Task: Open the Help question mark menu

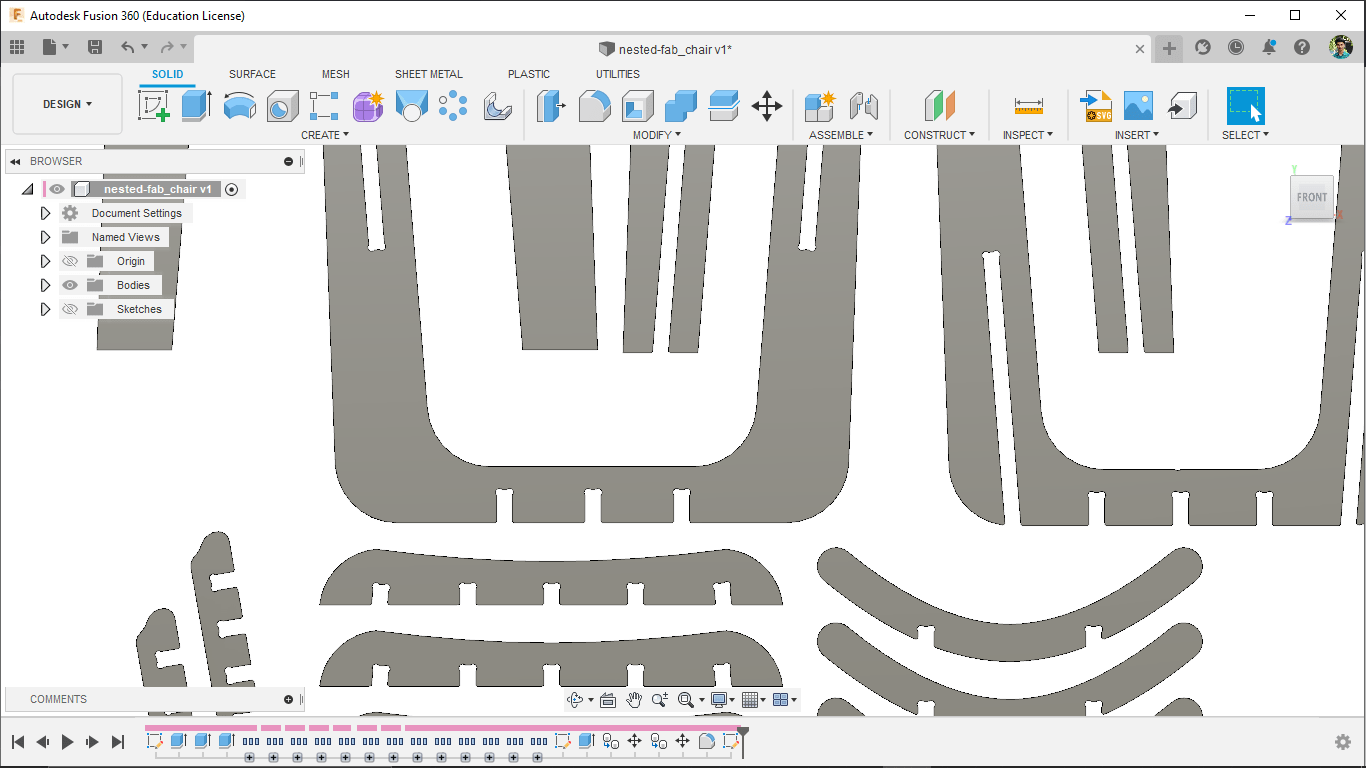Action: [x=1302, y=47]
